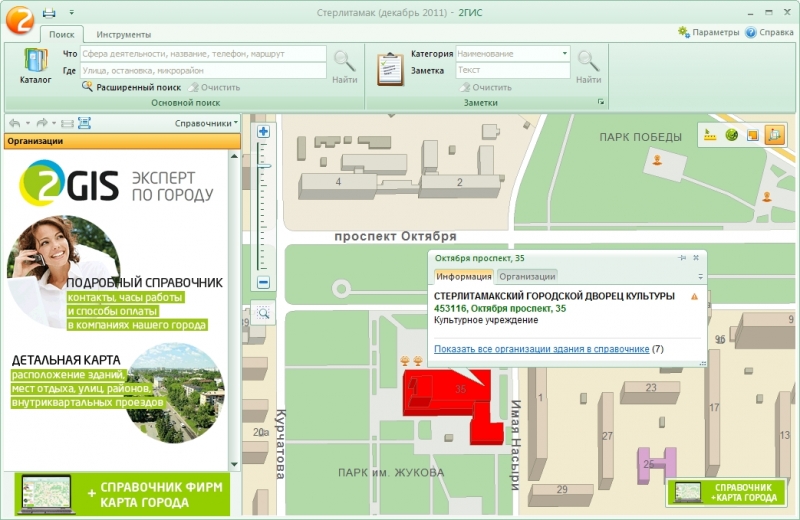
Task: Click the Заметка text field
Action: (512, 70)
